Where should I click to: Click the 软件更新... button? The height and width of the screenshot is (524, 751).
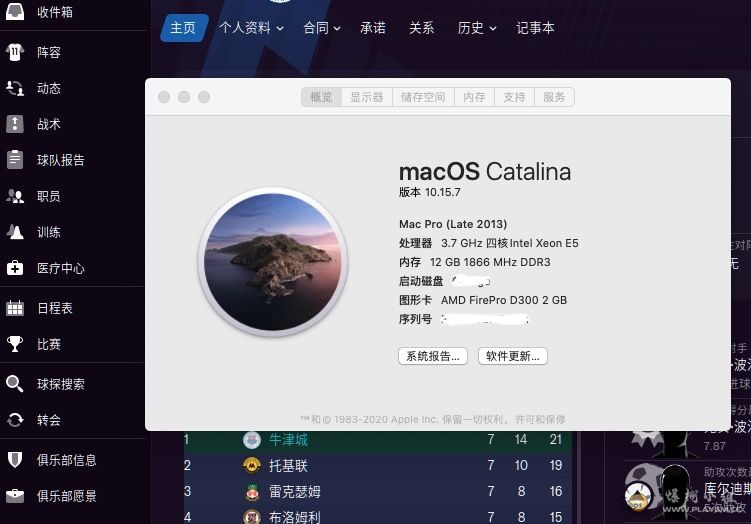(512, 356)
